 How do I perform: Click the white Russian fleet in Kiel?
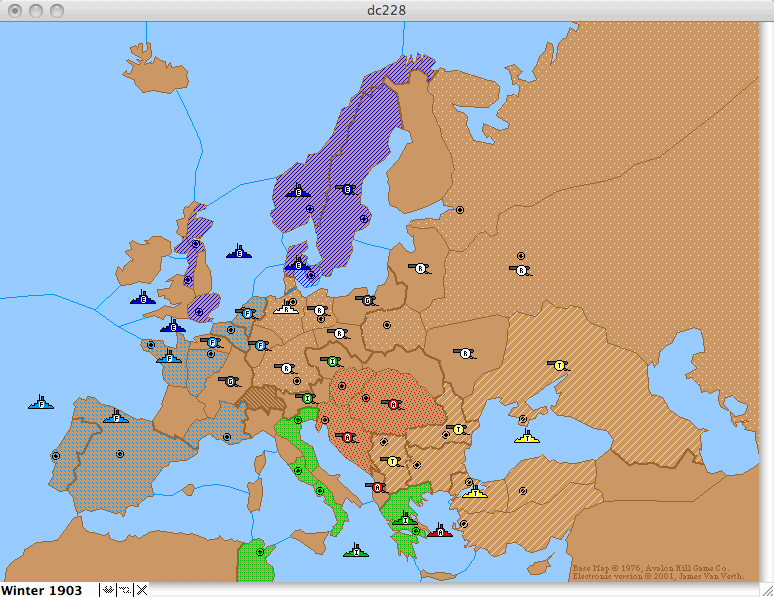[x=286, y=308]
